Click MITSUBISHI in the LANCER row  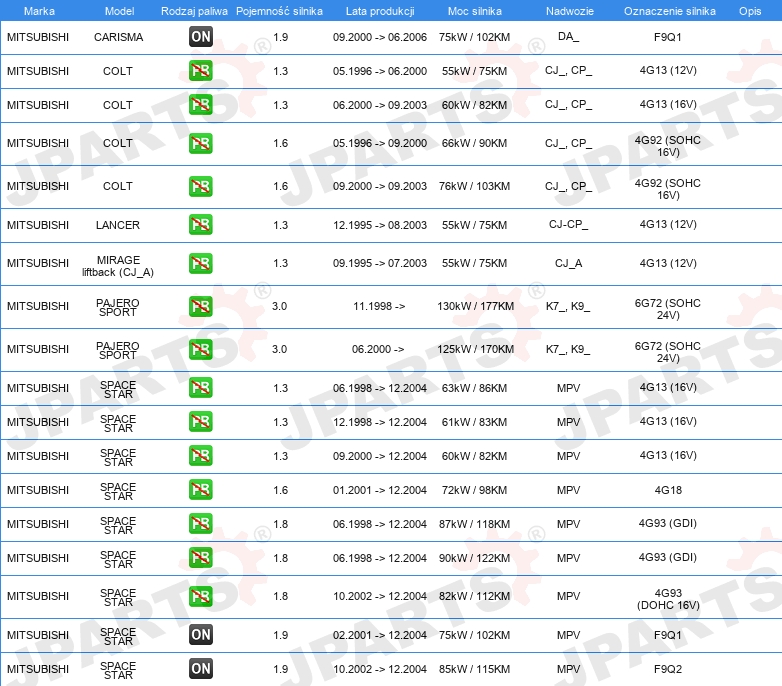click(x=38, y=225)
